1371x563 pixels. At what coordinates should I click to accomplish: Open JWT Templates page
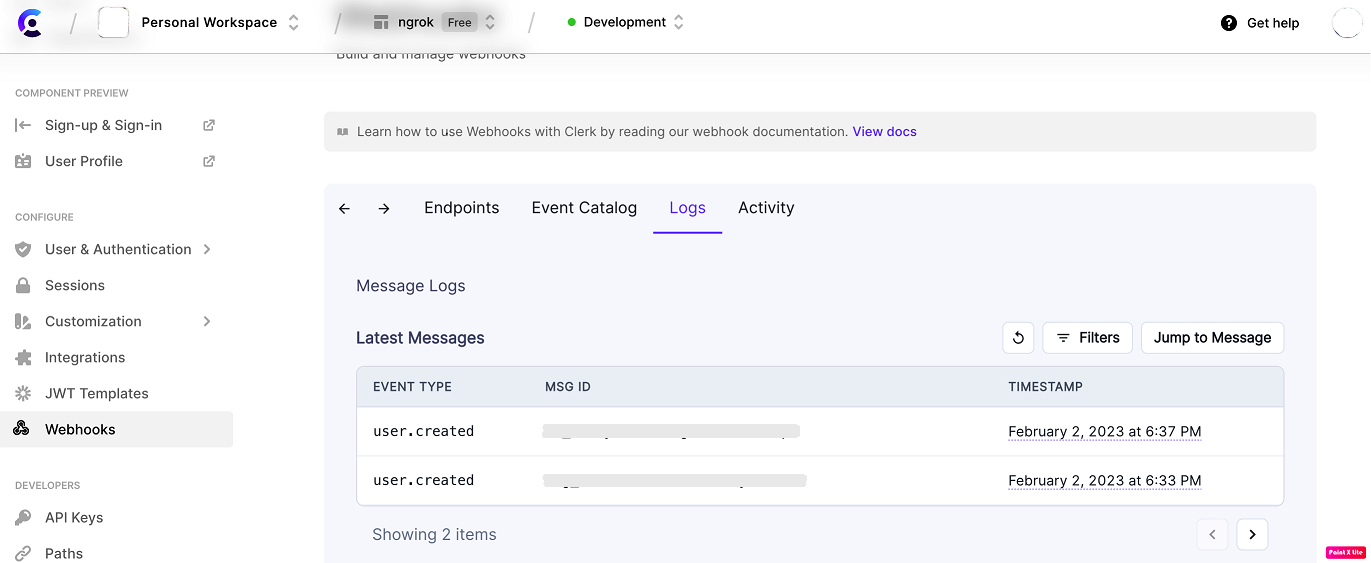click(97, 393)
